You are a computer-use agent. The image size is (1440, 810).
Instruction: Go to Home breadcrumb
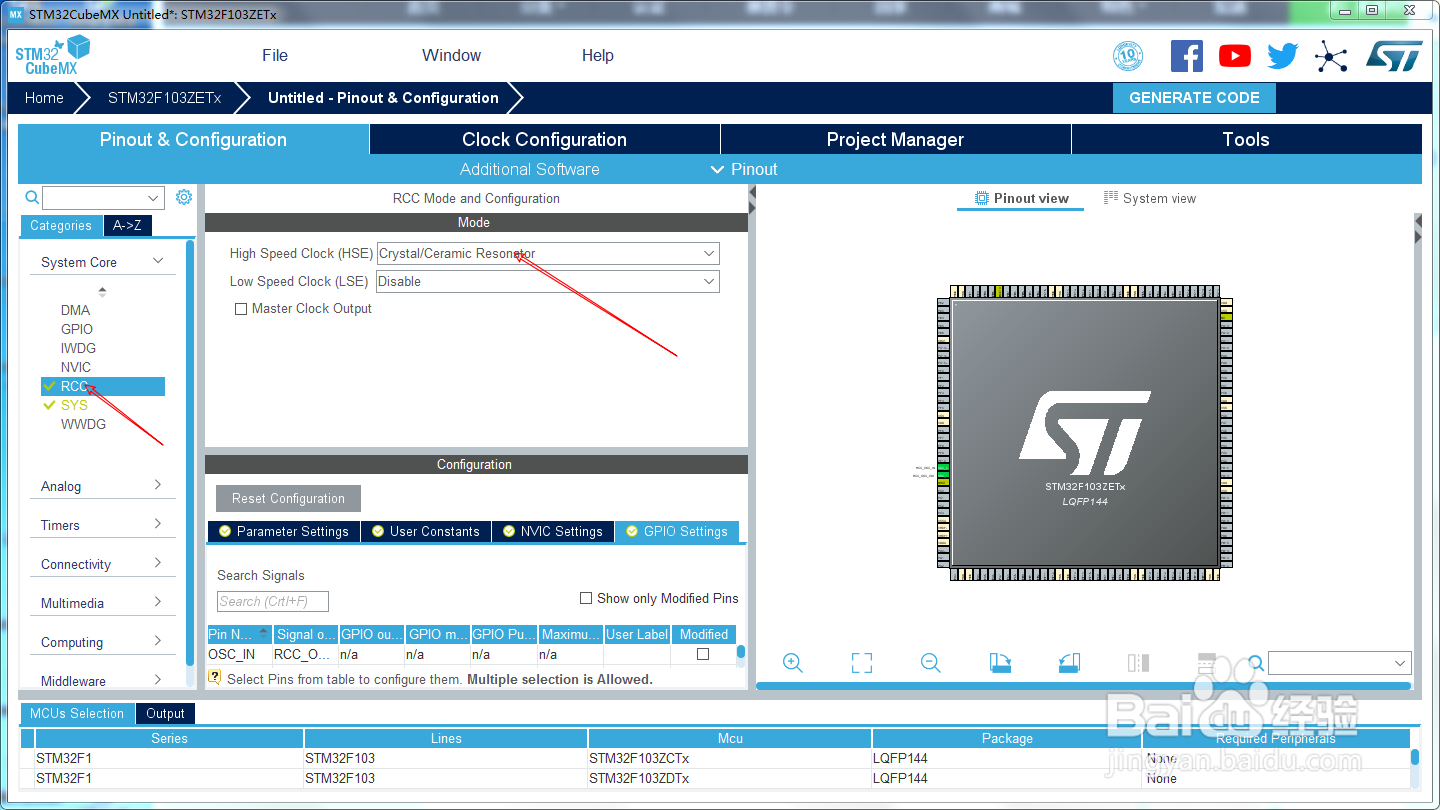(x=44, y=97)
